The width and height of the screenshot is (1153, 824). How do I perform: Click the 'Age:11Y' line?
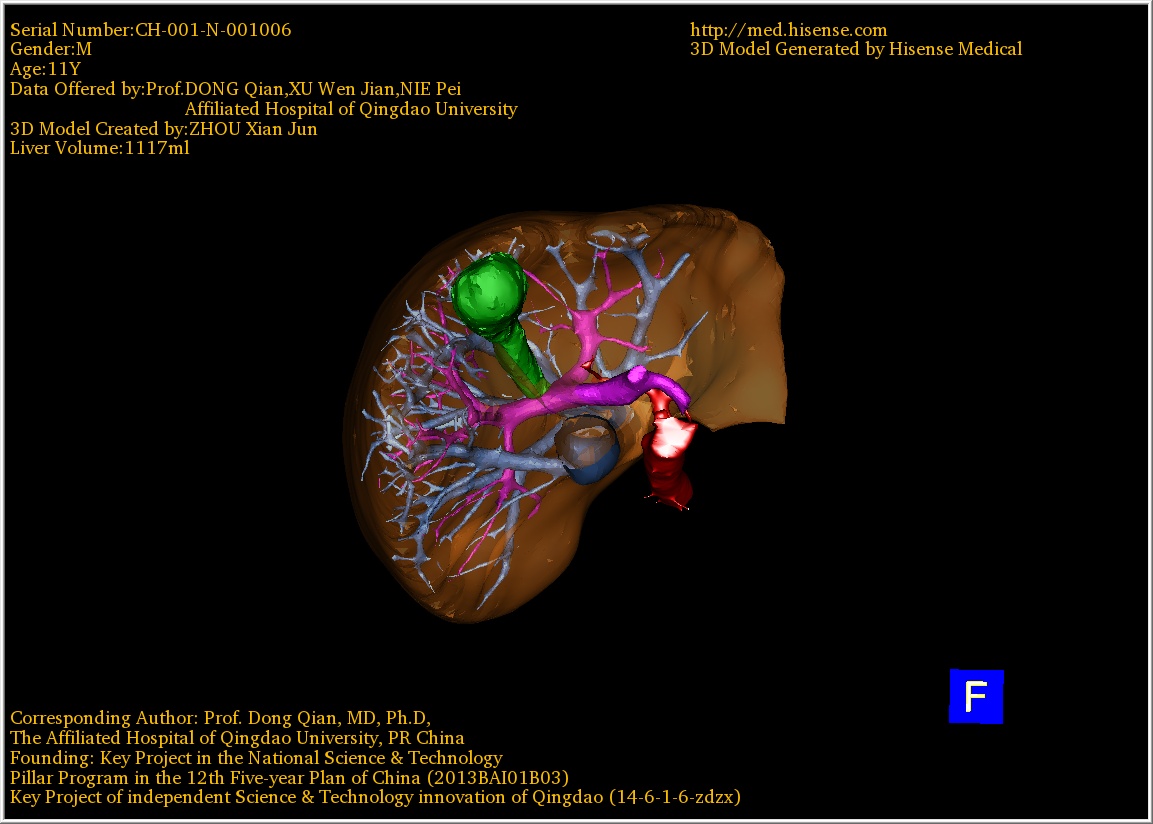[x=46, y=69]
